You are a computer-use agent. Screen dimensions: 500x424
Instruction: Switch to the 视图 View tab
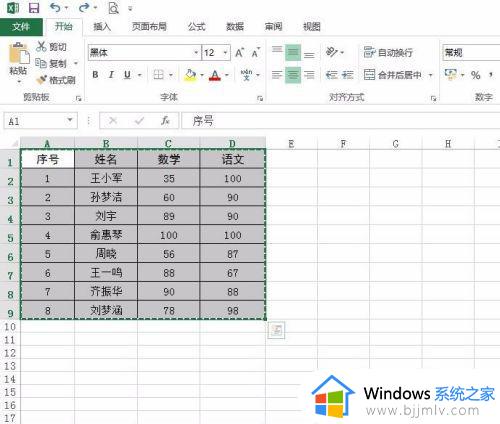click(312, 27)
